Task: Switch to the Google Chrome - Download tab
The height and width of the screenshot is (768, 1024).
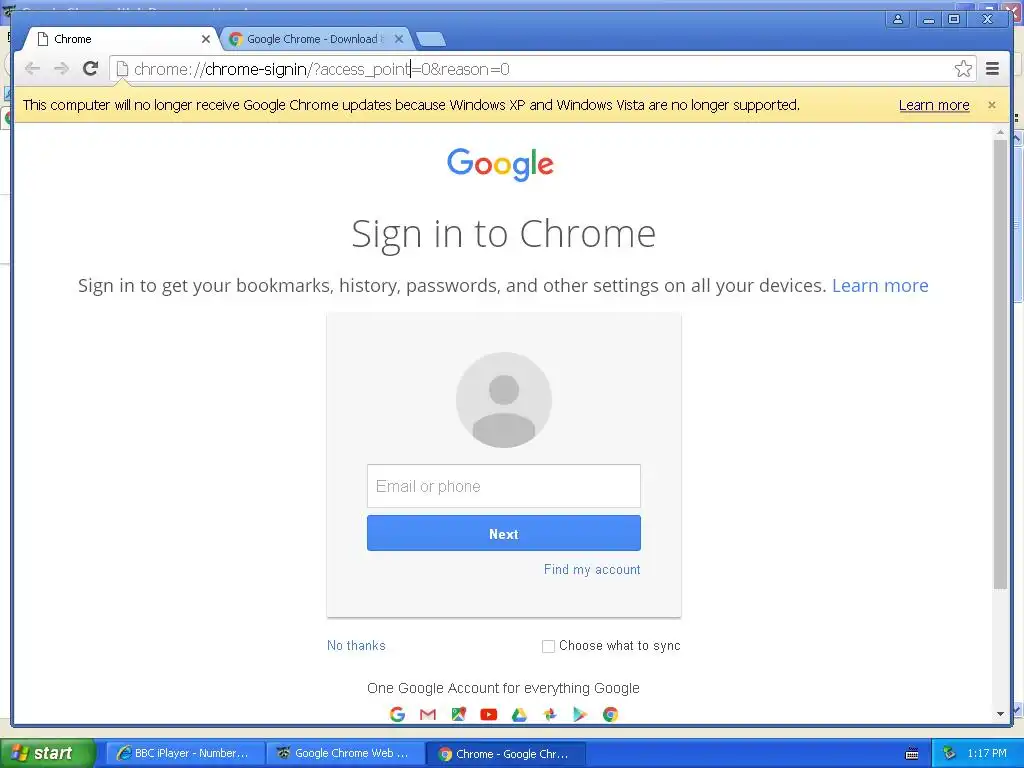Action: pyautogui.click(x=315, y=39)
